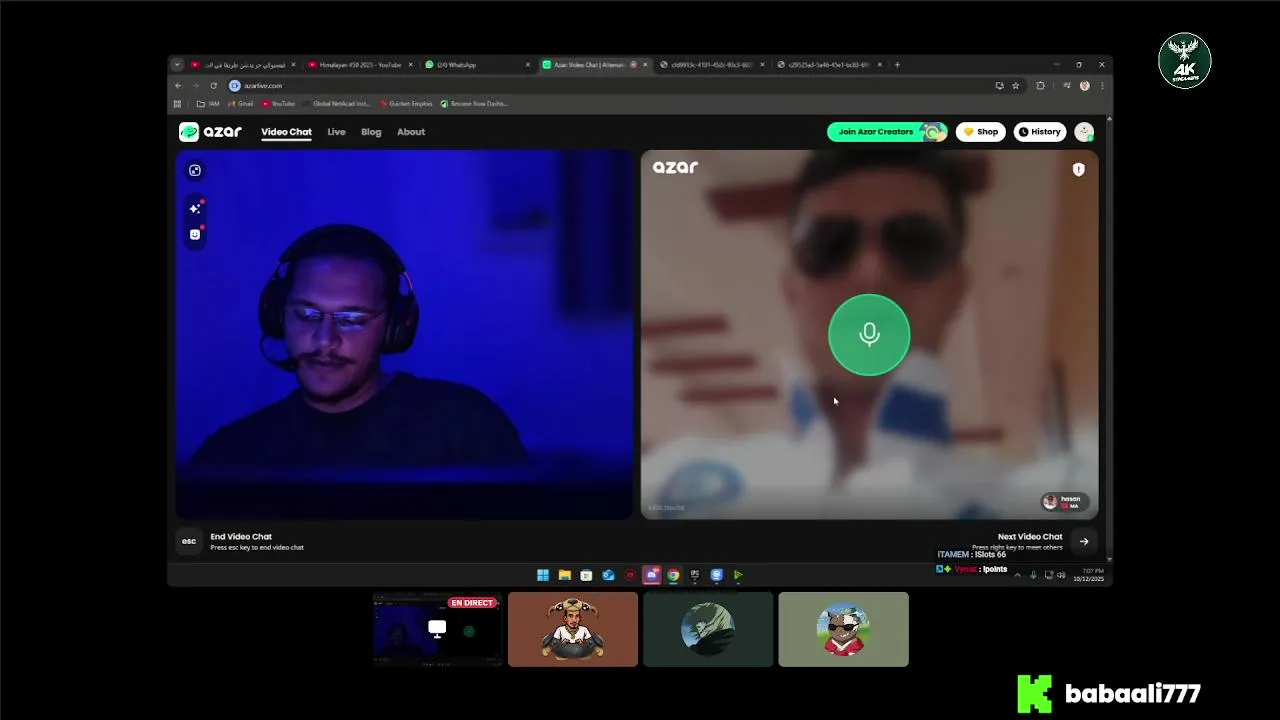Click the volume icon in system tray
The height and width of the screenshot is (720, 1280).
(x=1061, y=575)
